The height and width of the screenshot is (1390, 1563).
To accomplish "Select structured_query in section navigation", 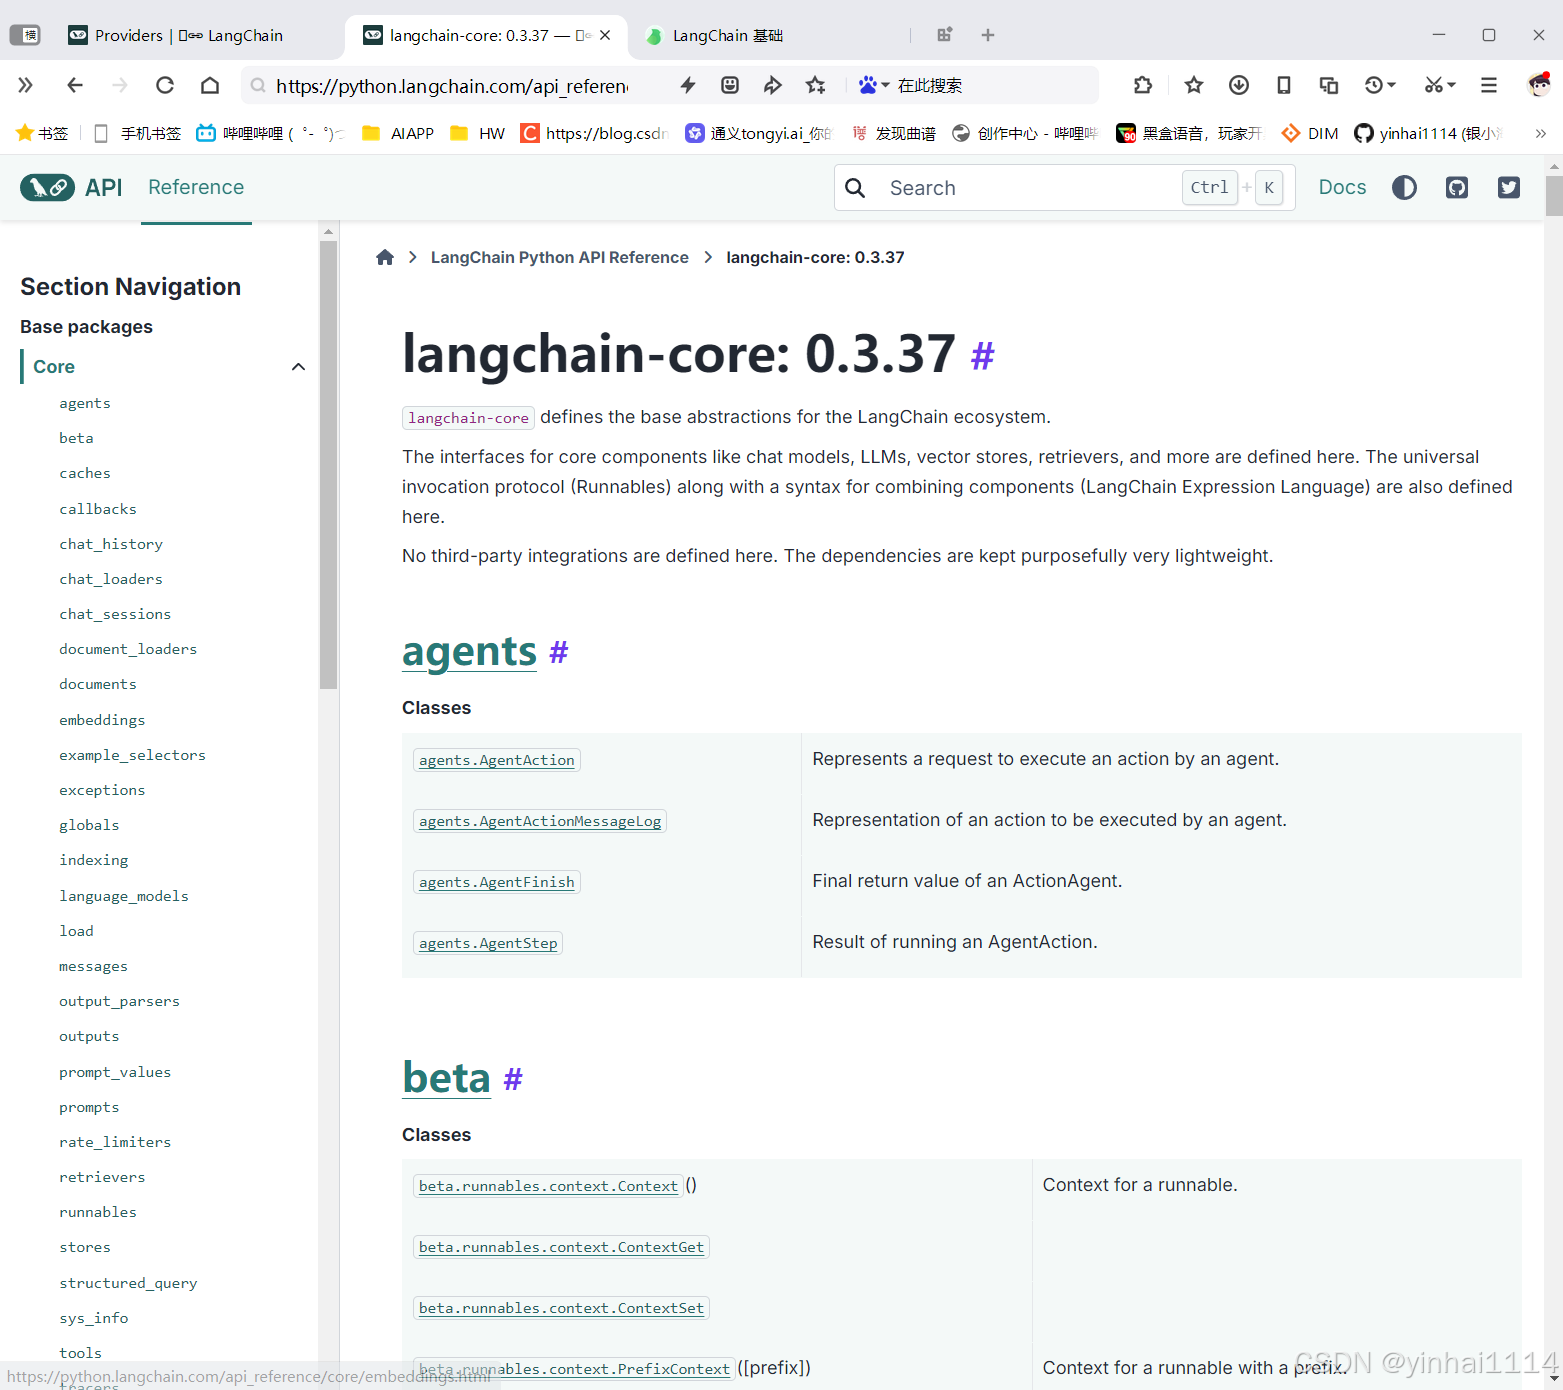I will 128,1283.
